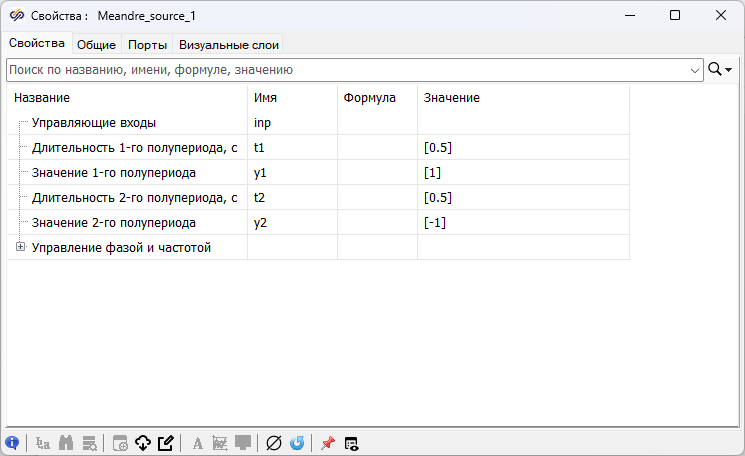This screenshot has width=745, height=456.
Task: Click the letter A font icon
Action: (197, 443)
